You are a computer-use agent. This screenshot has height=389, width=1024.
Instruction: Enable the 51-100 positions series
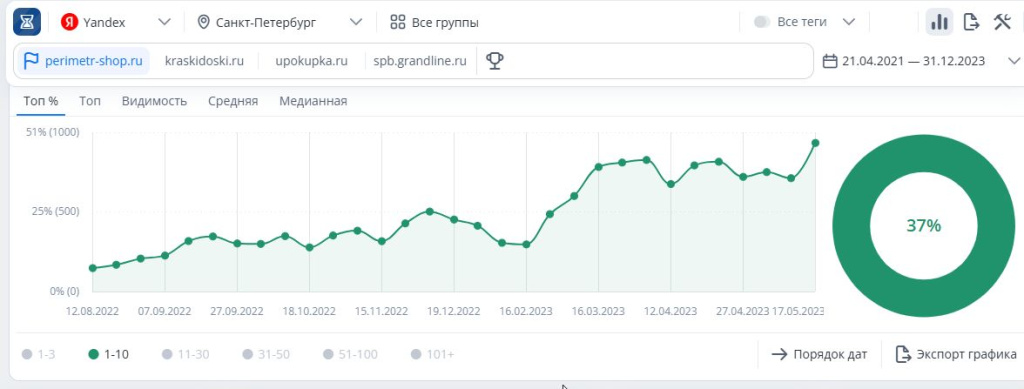(x=350, y=354)
